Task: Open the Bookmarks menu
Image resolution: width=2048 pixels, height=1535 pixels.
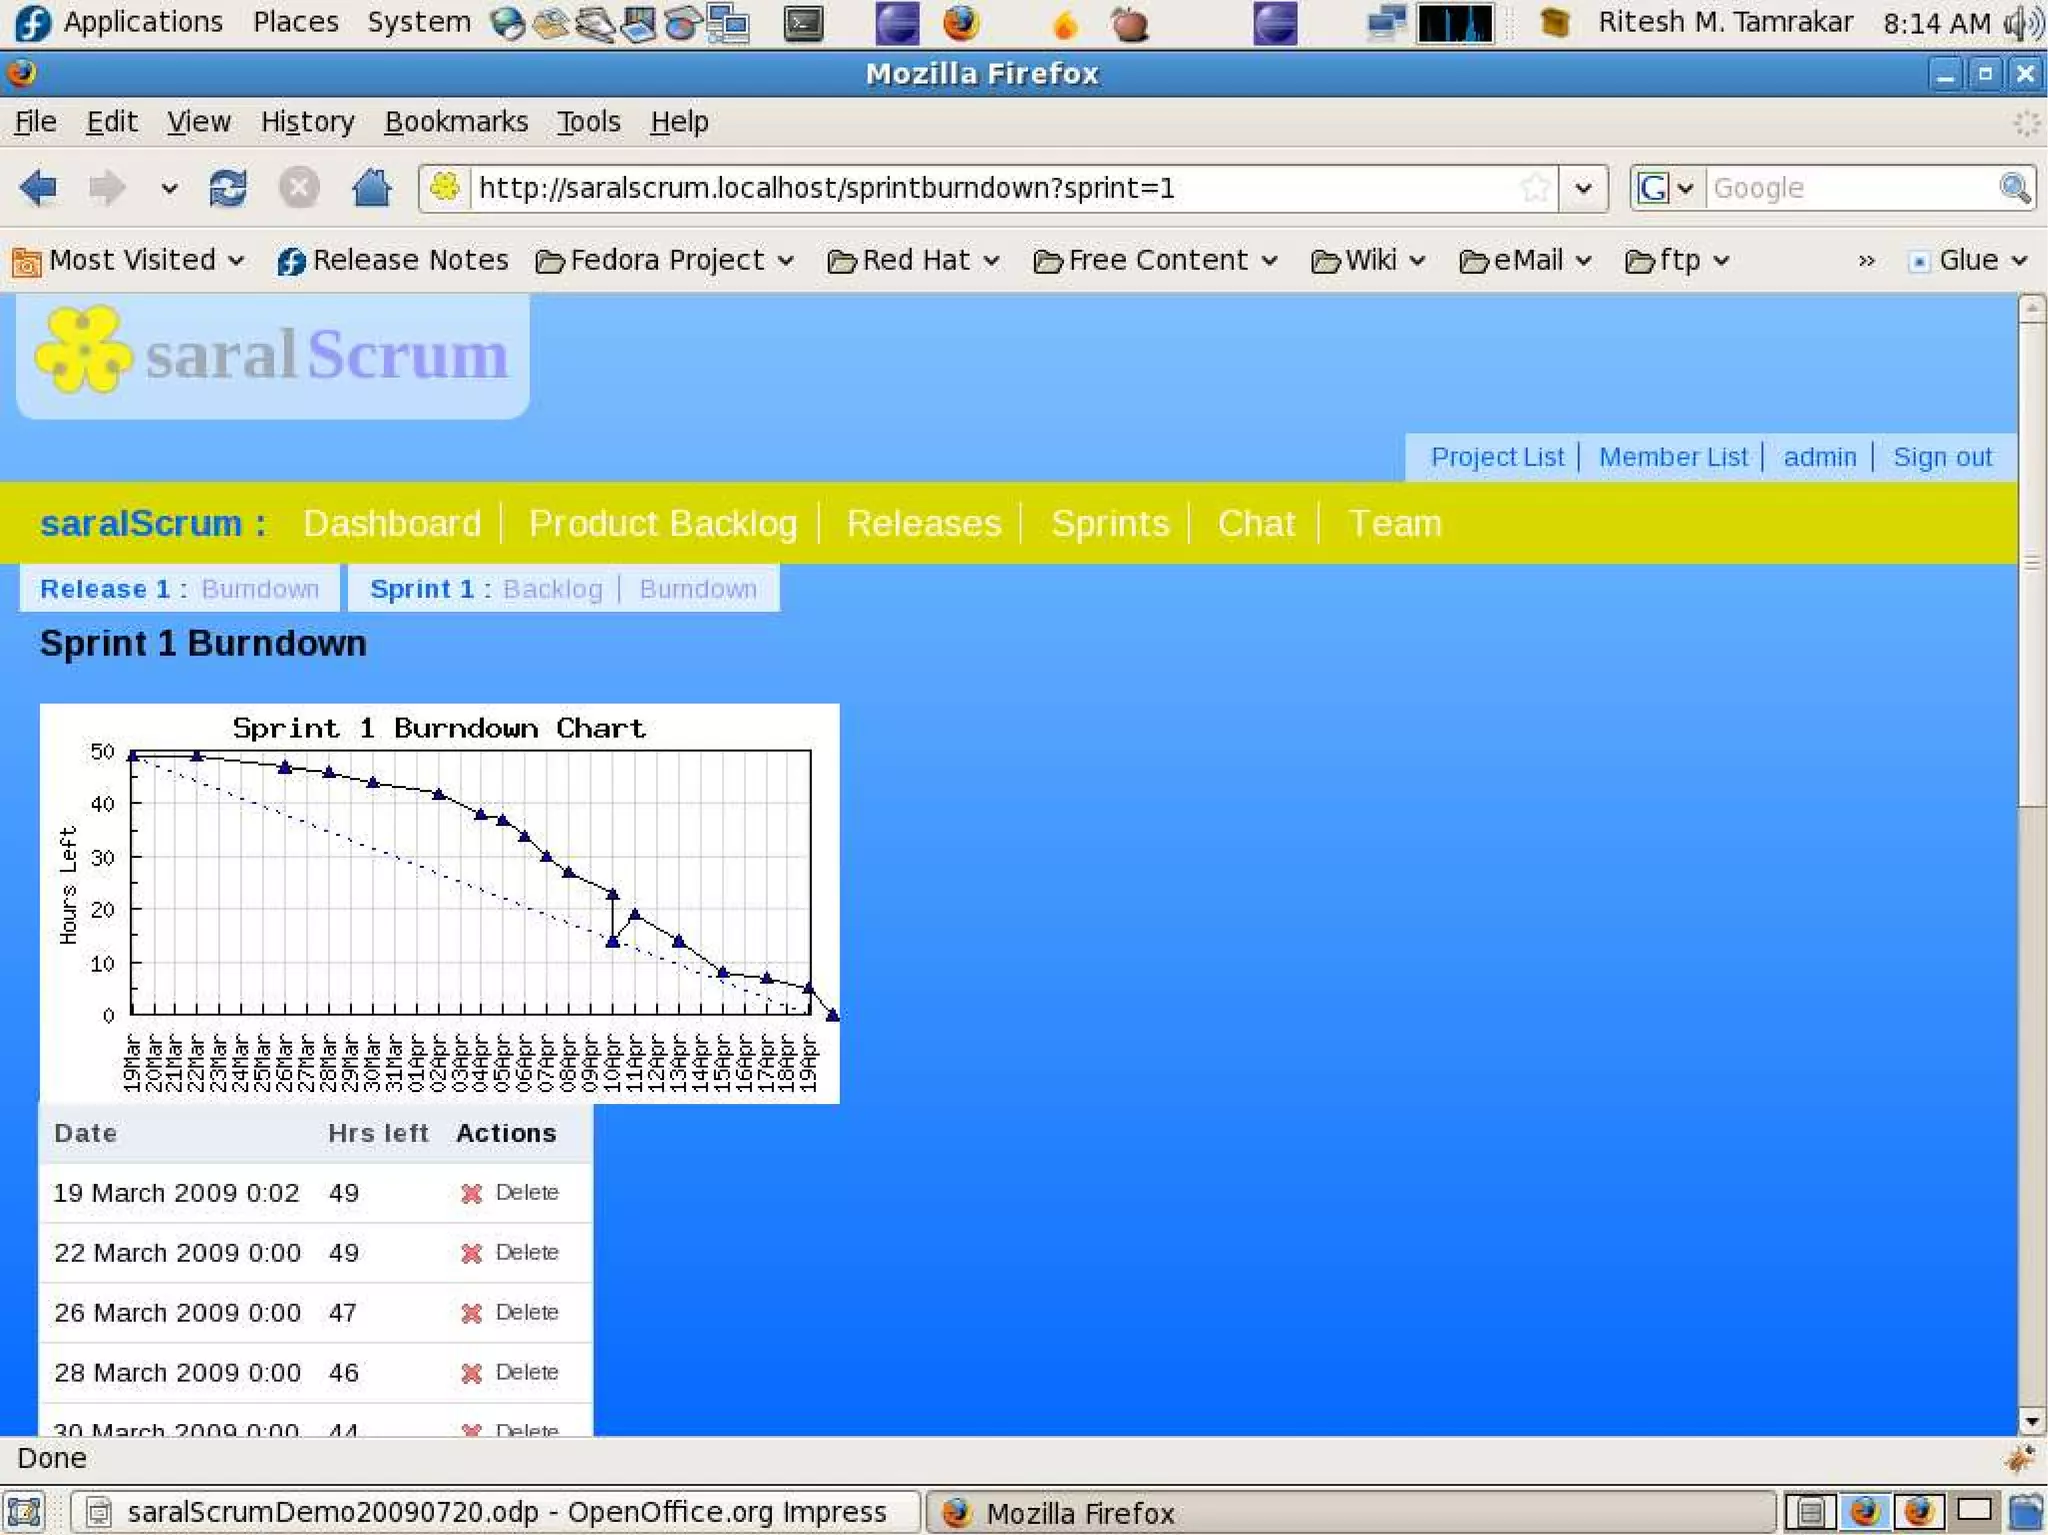Action: (456, 122)
